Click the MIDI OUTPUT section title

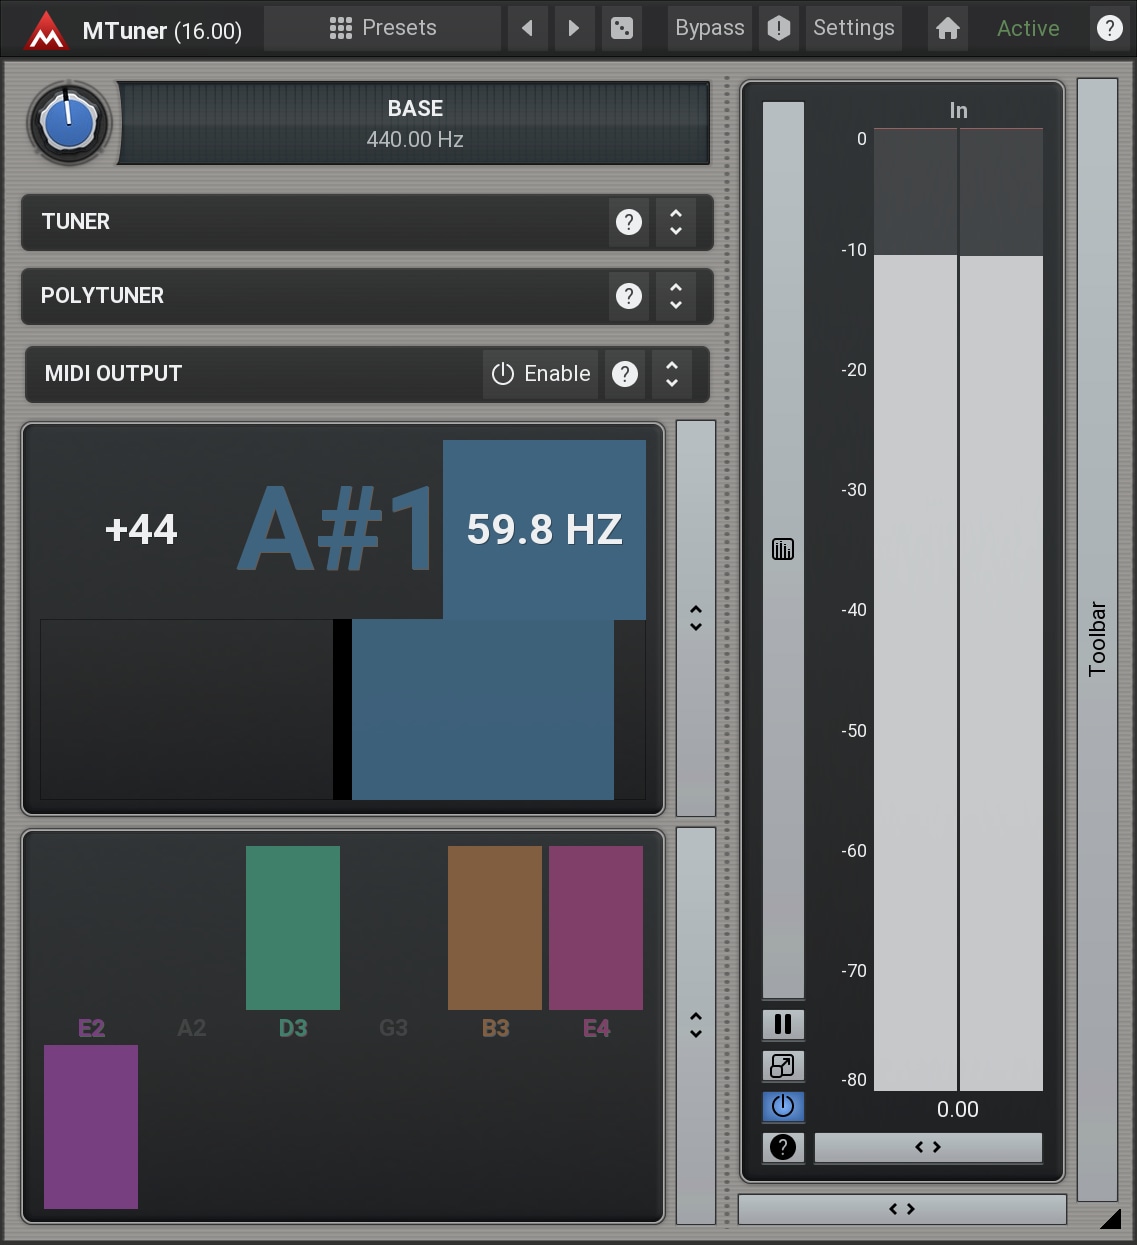(113, 374)
